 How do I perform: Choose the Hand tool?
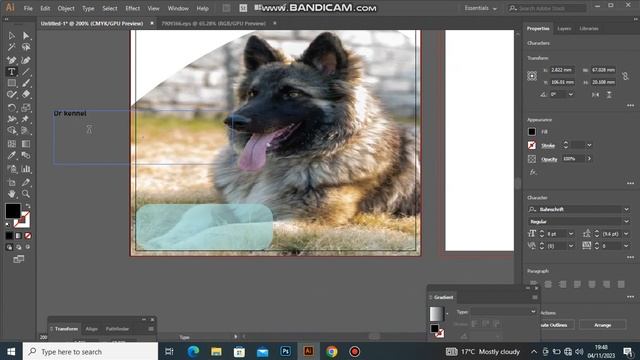click(11, 194)
